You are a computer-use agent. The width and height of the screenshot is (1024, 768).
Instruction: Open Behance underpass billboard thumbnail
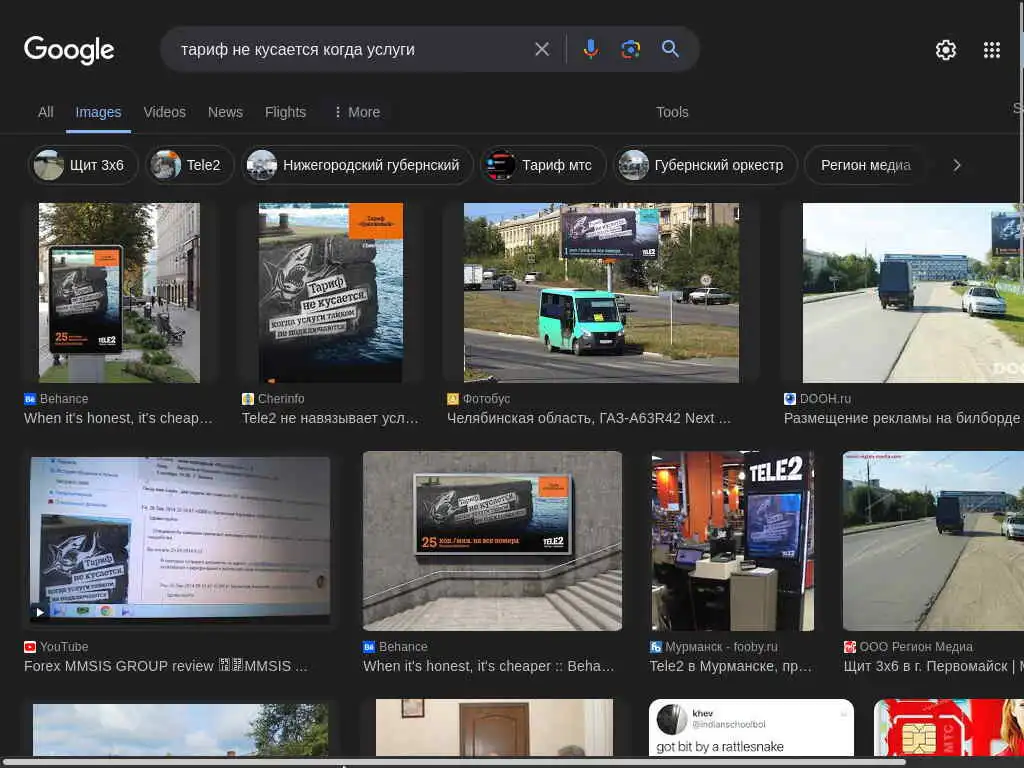492,541
